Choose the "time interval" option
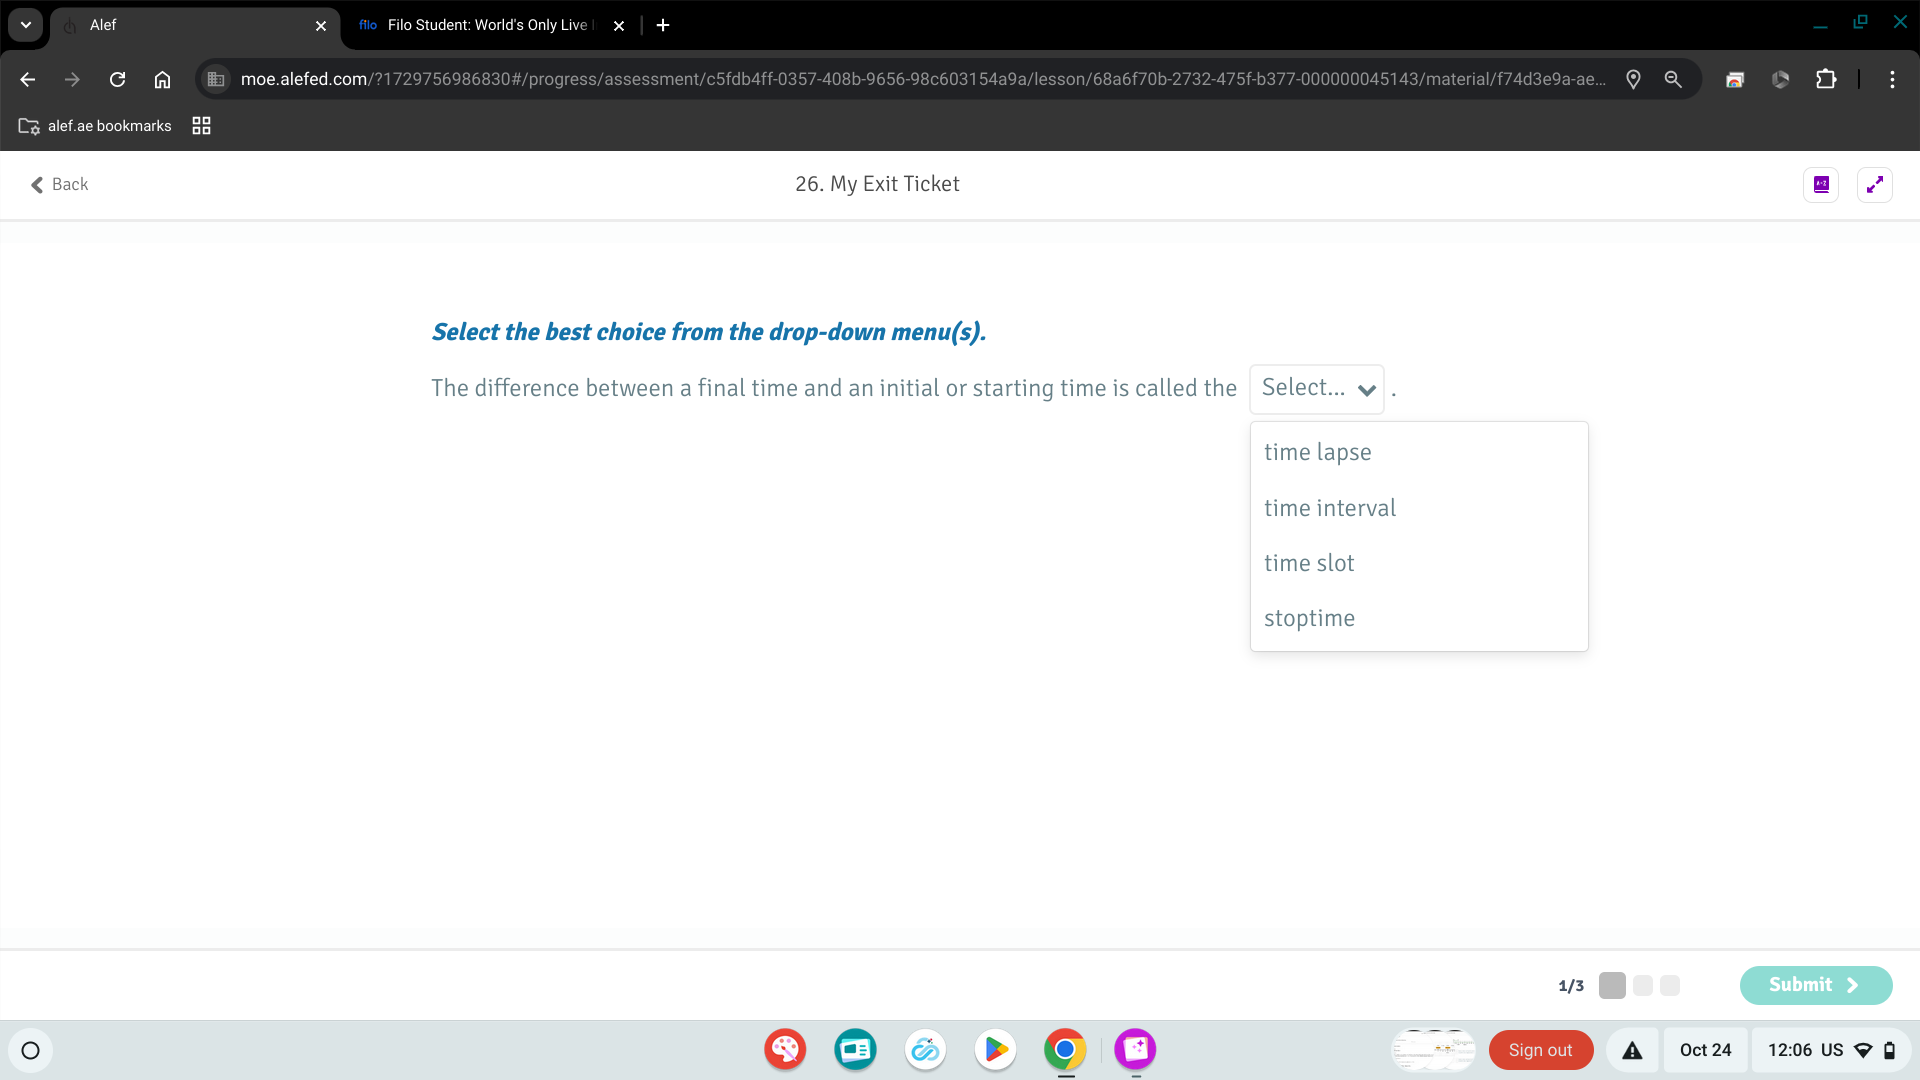 pos(1329,508)
